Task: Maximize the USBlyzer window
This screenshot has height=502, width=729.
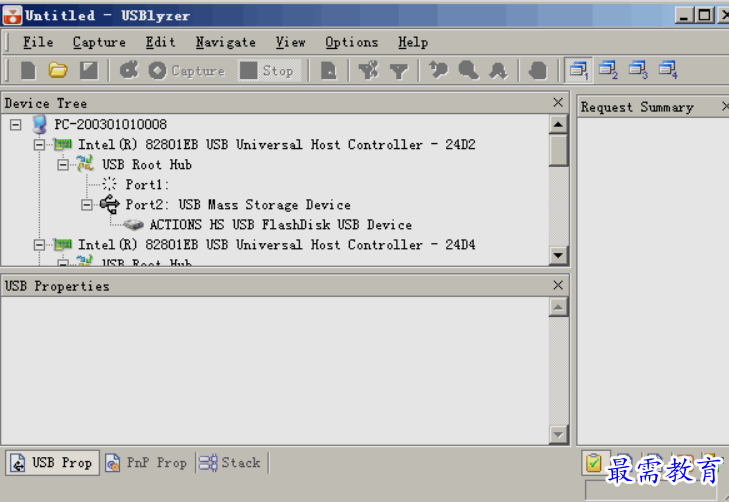Action: coord(704,15)
